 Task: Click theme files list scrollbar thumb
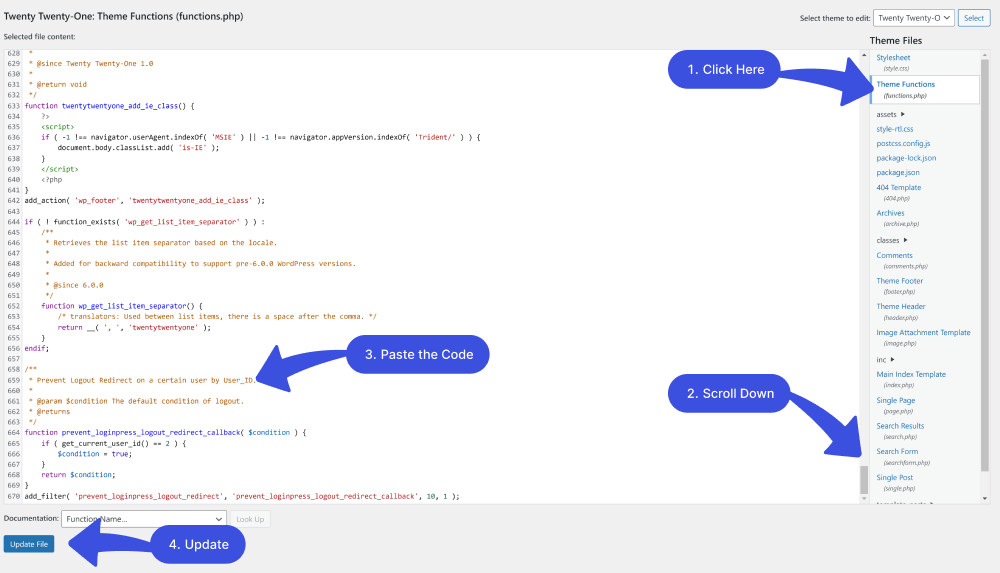click(x=985, y=265)
